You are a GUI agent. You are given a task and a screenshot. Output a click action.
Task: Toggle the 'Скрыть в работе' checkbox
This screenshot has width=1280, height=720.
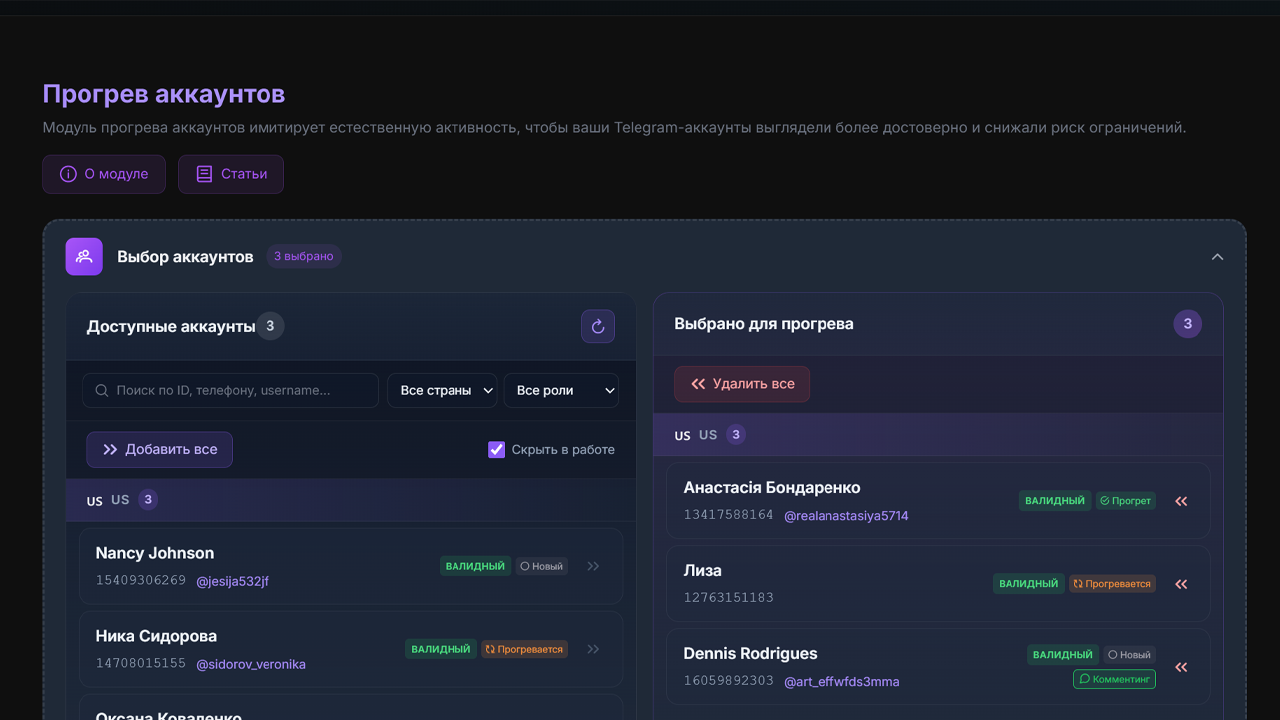(x=496, y=450)
